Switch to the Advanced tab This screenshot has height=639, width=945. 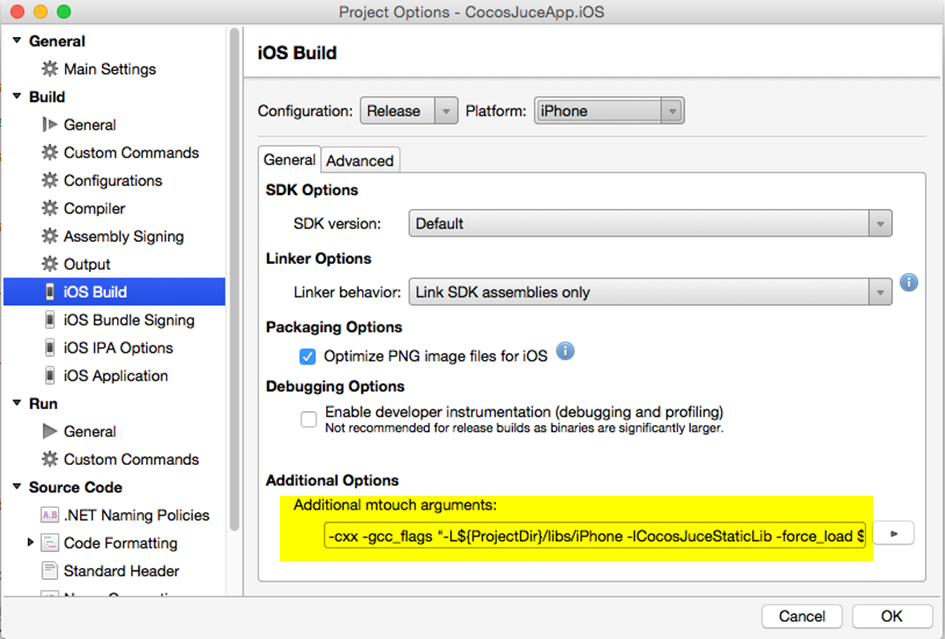pyautogui.click(x=360, y=161)
